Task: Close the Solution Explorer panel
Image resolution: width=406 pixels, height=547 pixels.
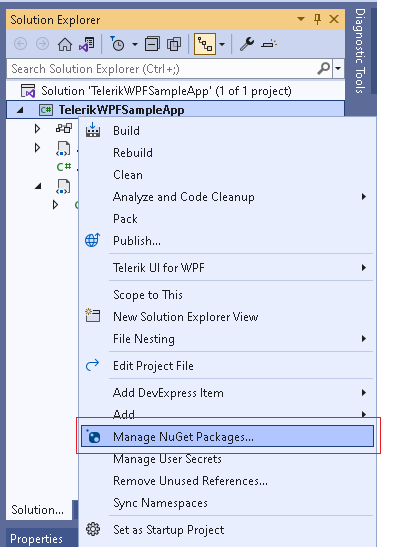Action: [334, 19]
